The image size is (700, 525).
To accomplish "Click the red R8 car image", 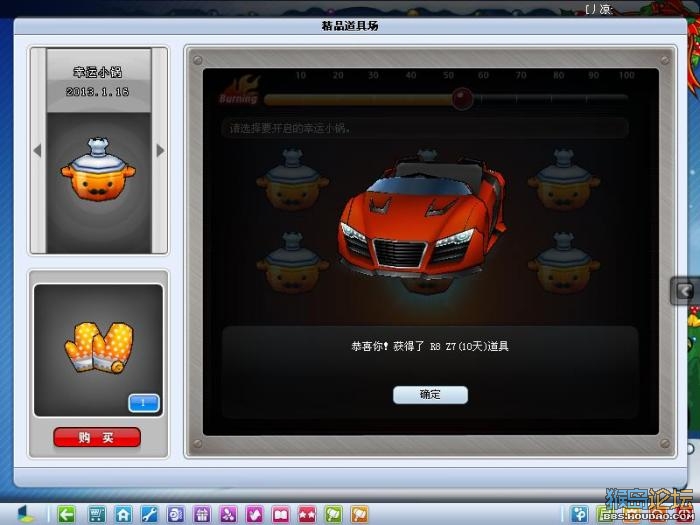I will click(x=422, y=219).
